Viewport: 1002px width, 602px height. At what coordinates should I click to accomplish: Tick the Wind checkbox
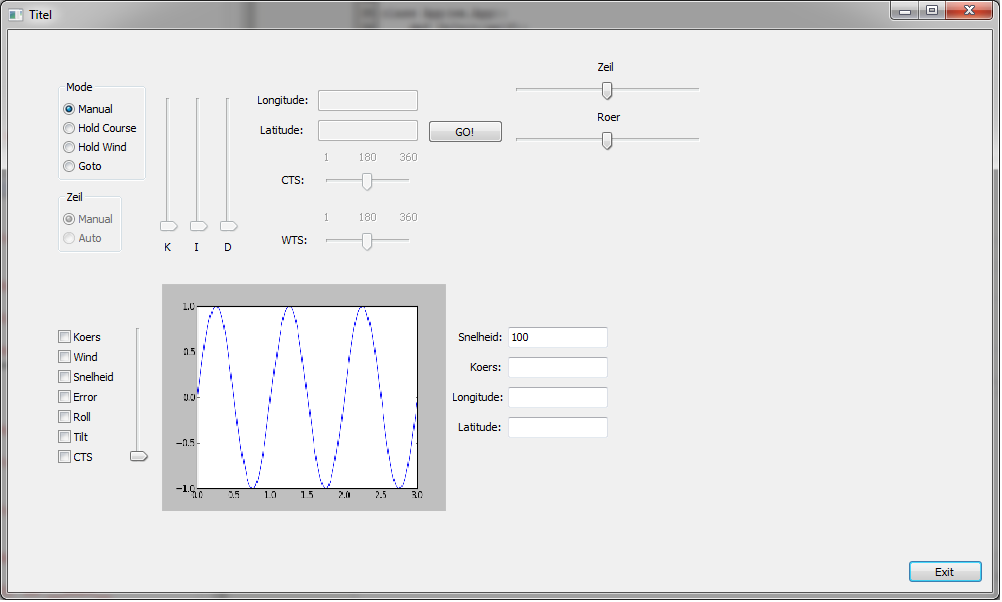coord(65,357)
